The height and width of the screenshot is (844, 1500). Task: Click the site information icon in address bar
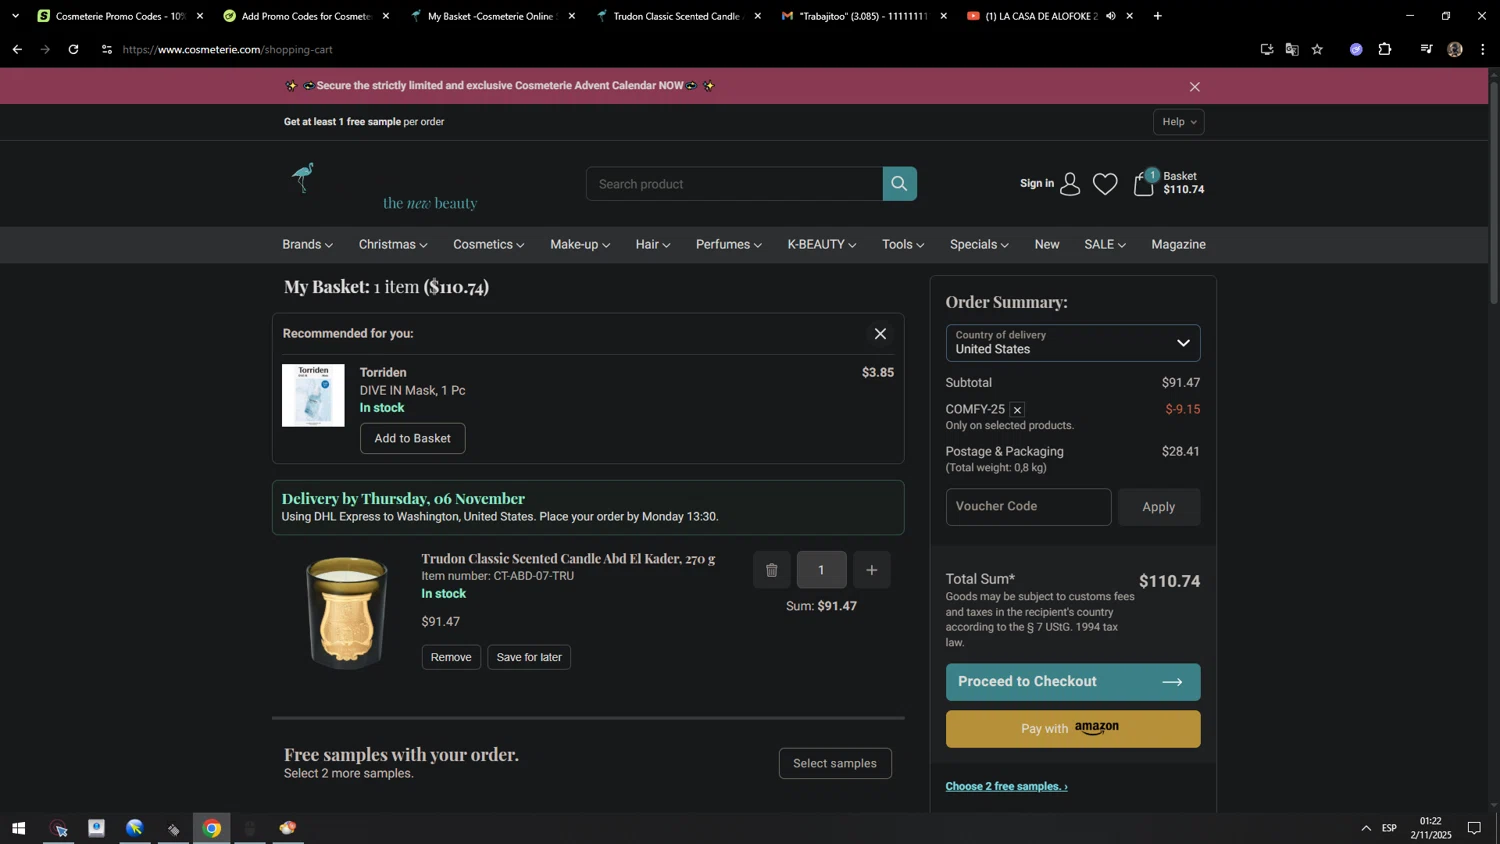[x=107, y=49]
